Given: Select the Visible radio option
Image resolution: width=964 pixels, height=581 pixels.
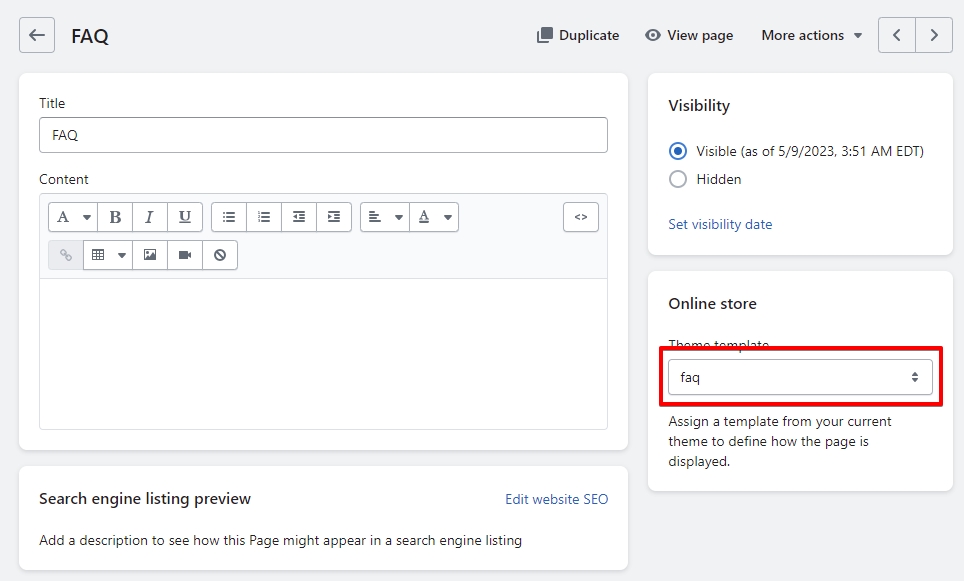Looking at the screenshot, I should (x=678, y=152).
